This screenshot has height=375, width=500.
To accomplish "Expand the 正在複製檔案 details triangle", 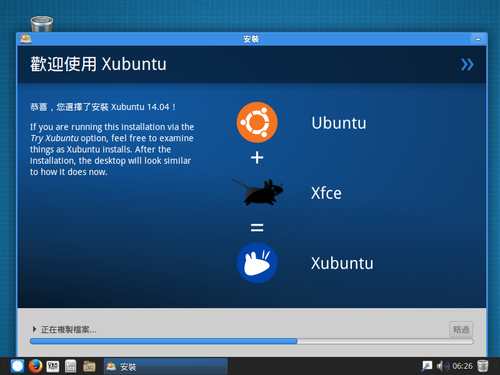I will (x=34, y=329).
